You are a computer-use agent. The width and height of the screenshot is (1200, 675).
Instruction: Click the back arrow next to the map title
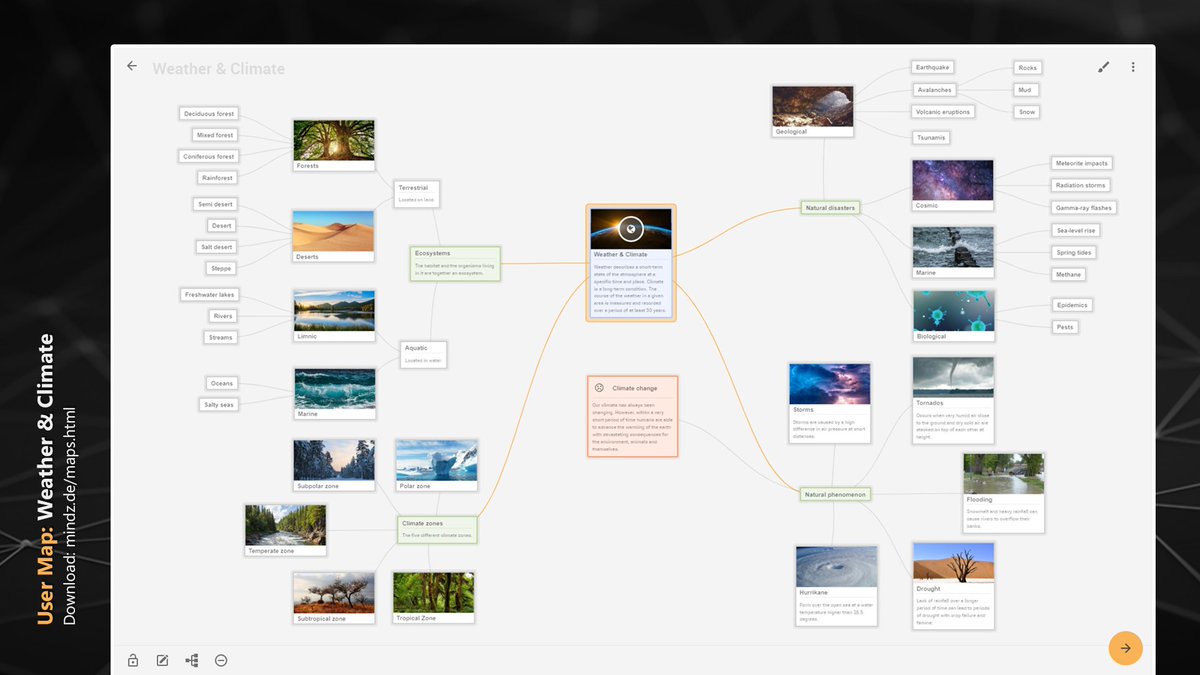tap(131, 65)
